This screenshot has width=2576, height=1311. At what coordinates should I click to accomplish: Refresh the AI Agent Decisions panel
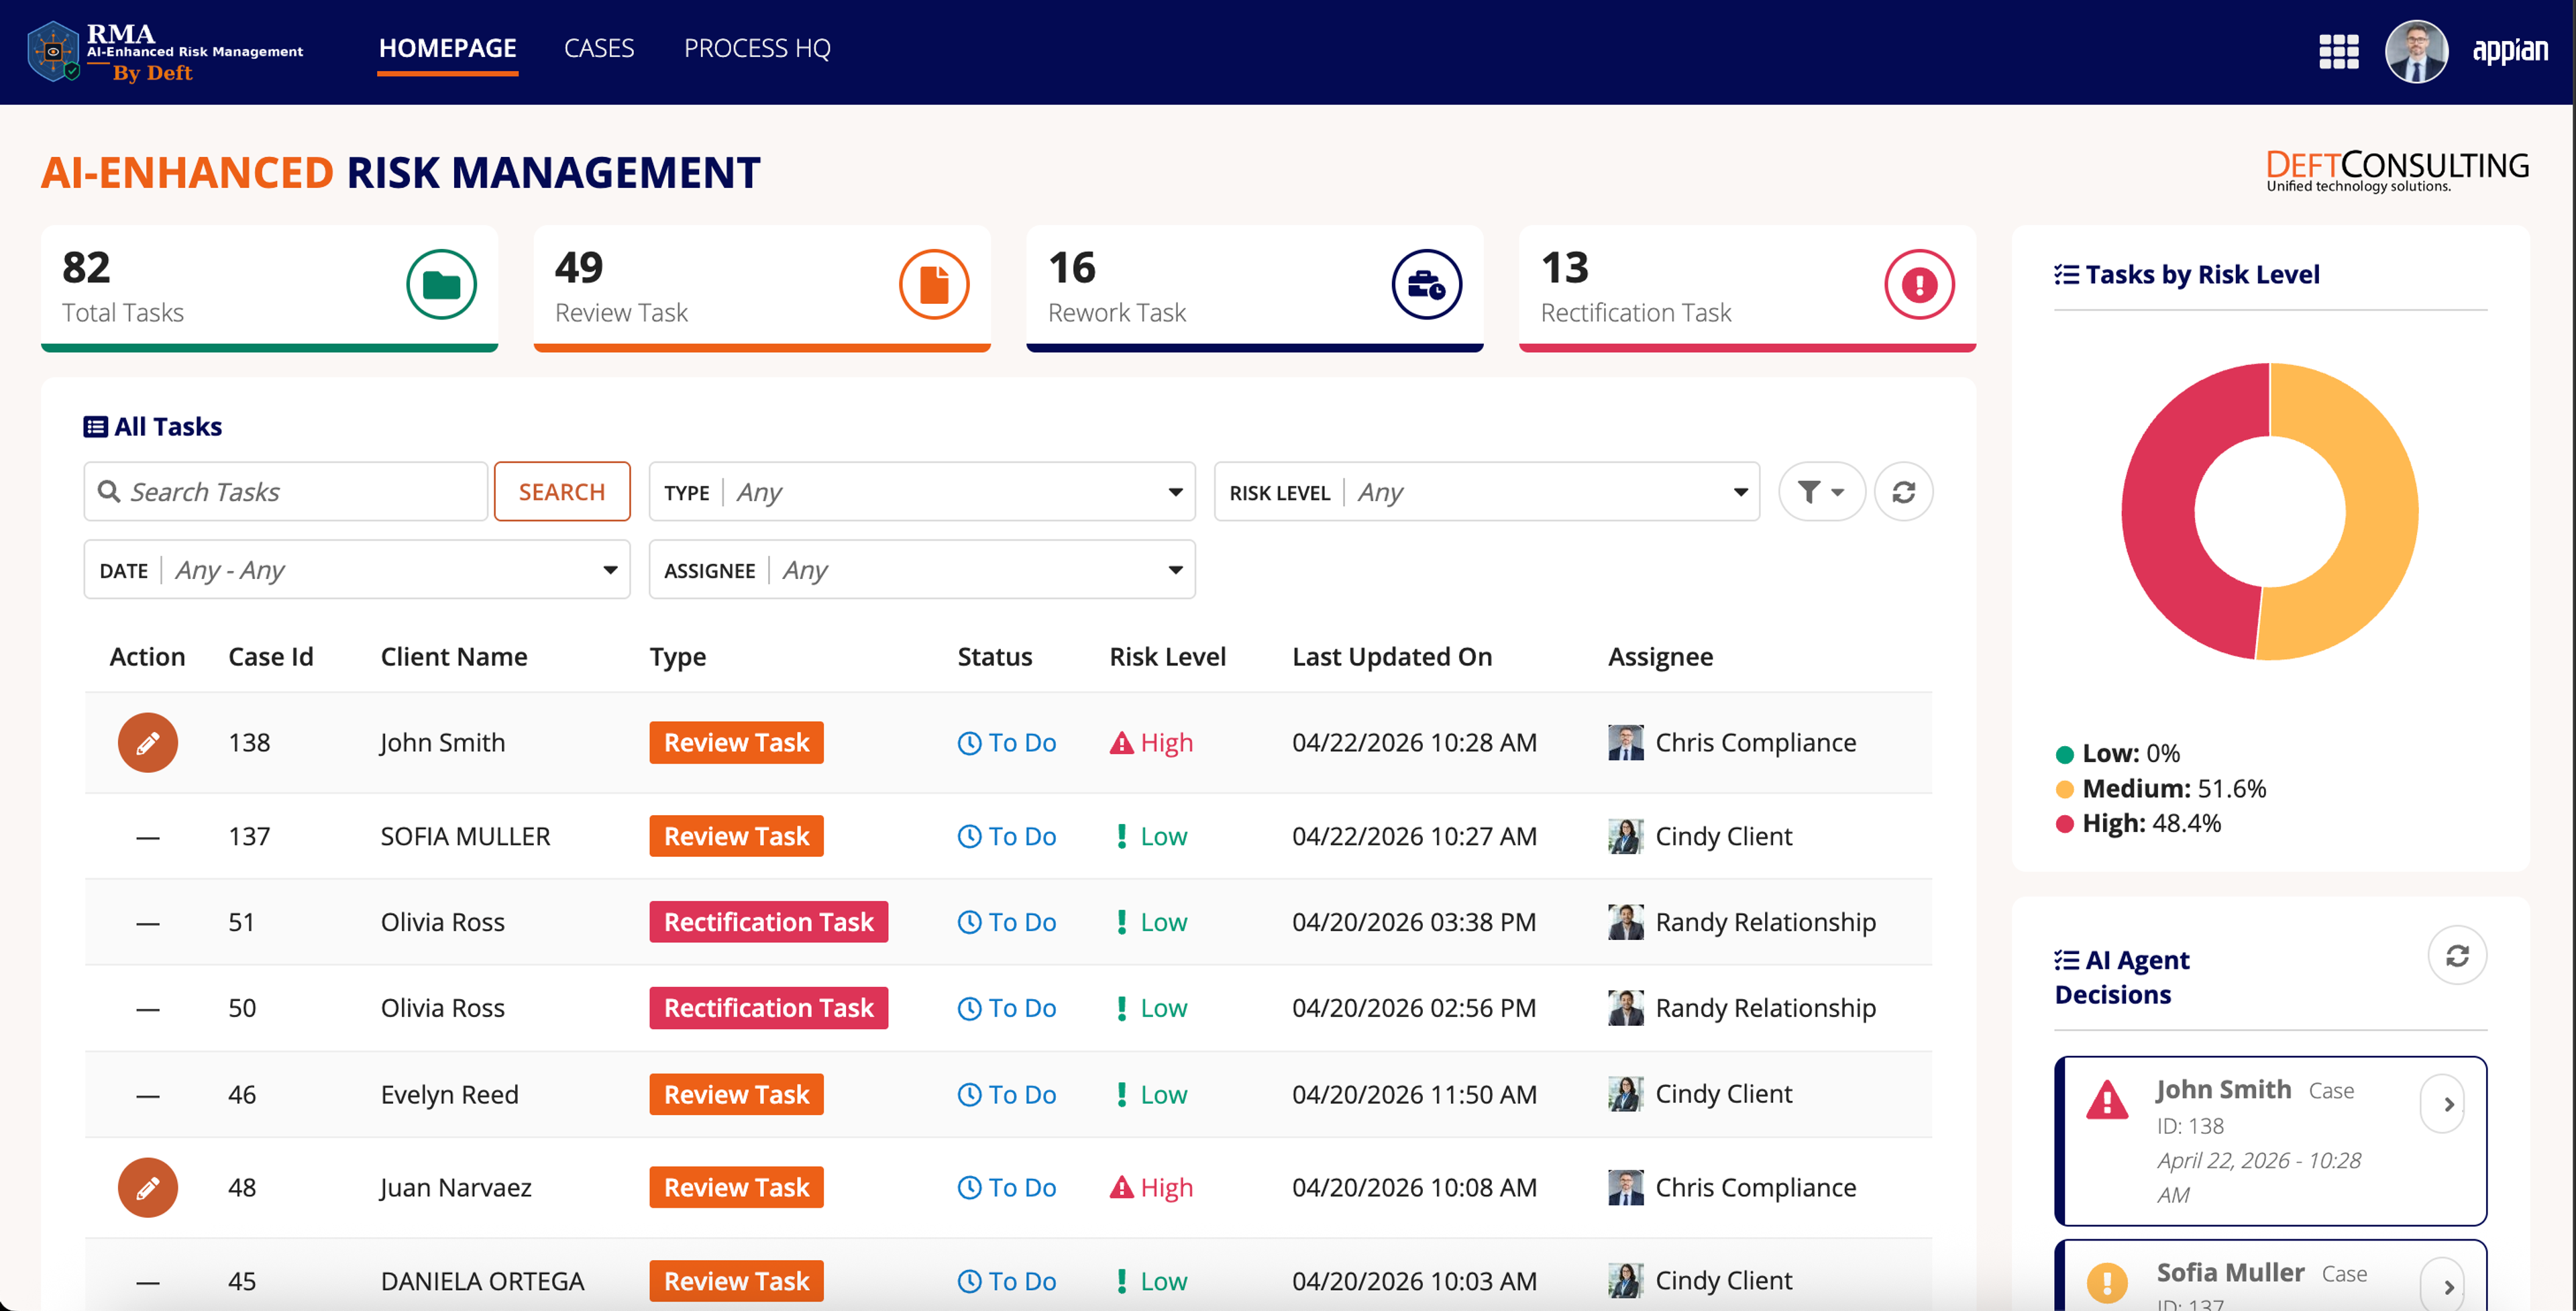(x=2457, y=956)
